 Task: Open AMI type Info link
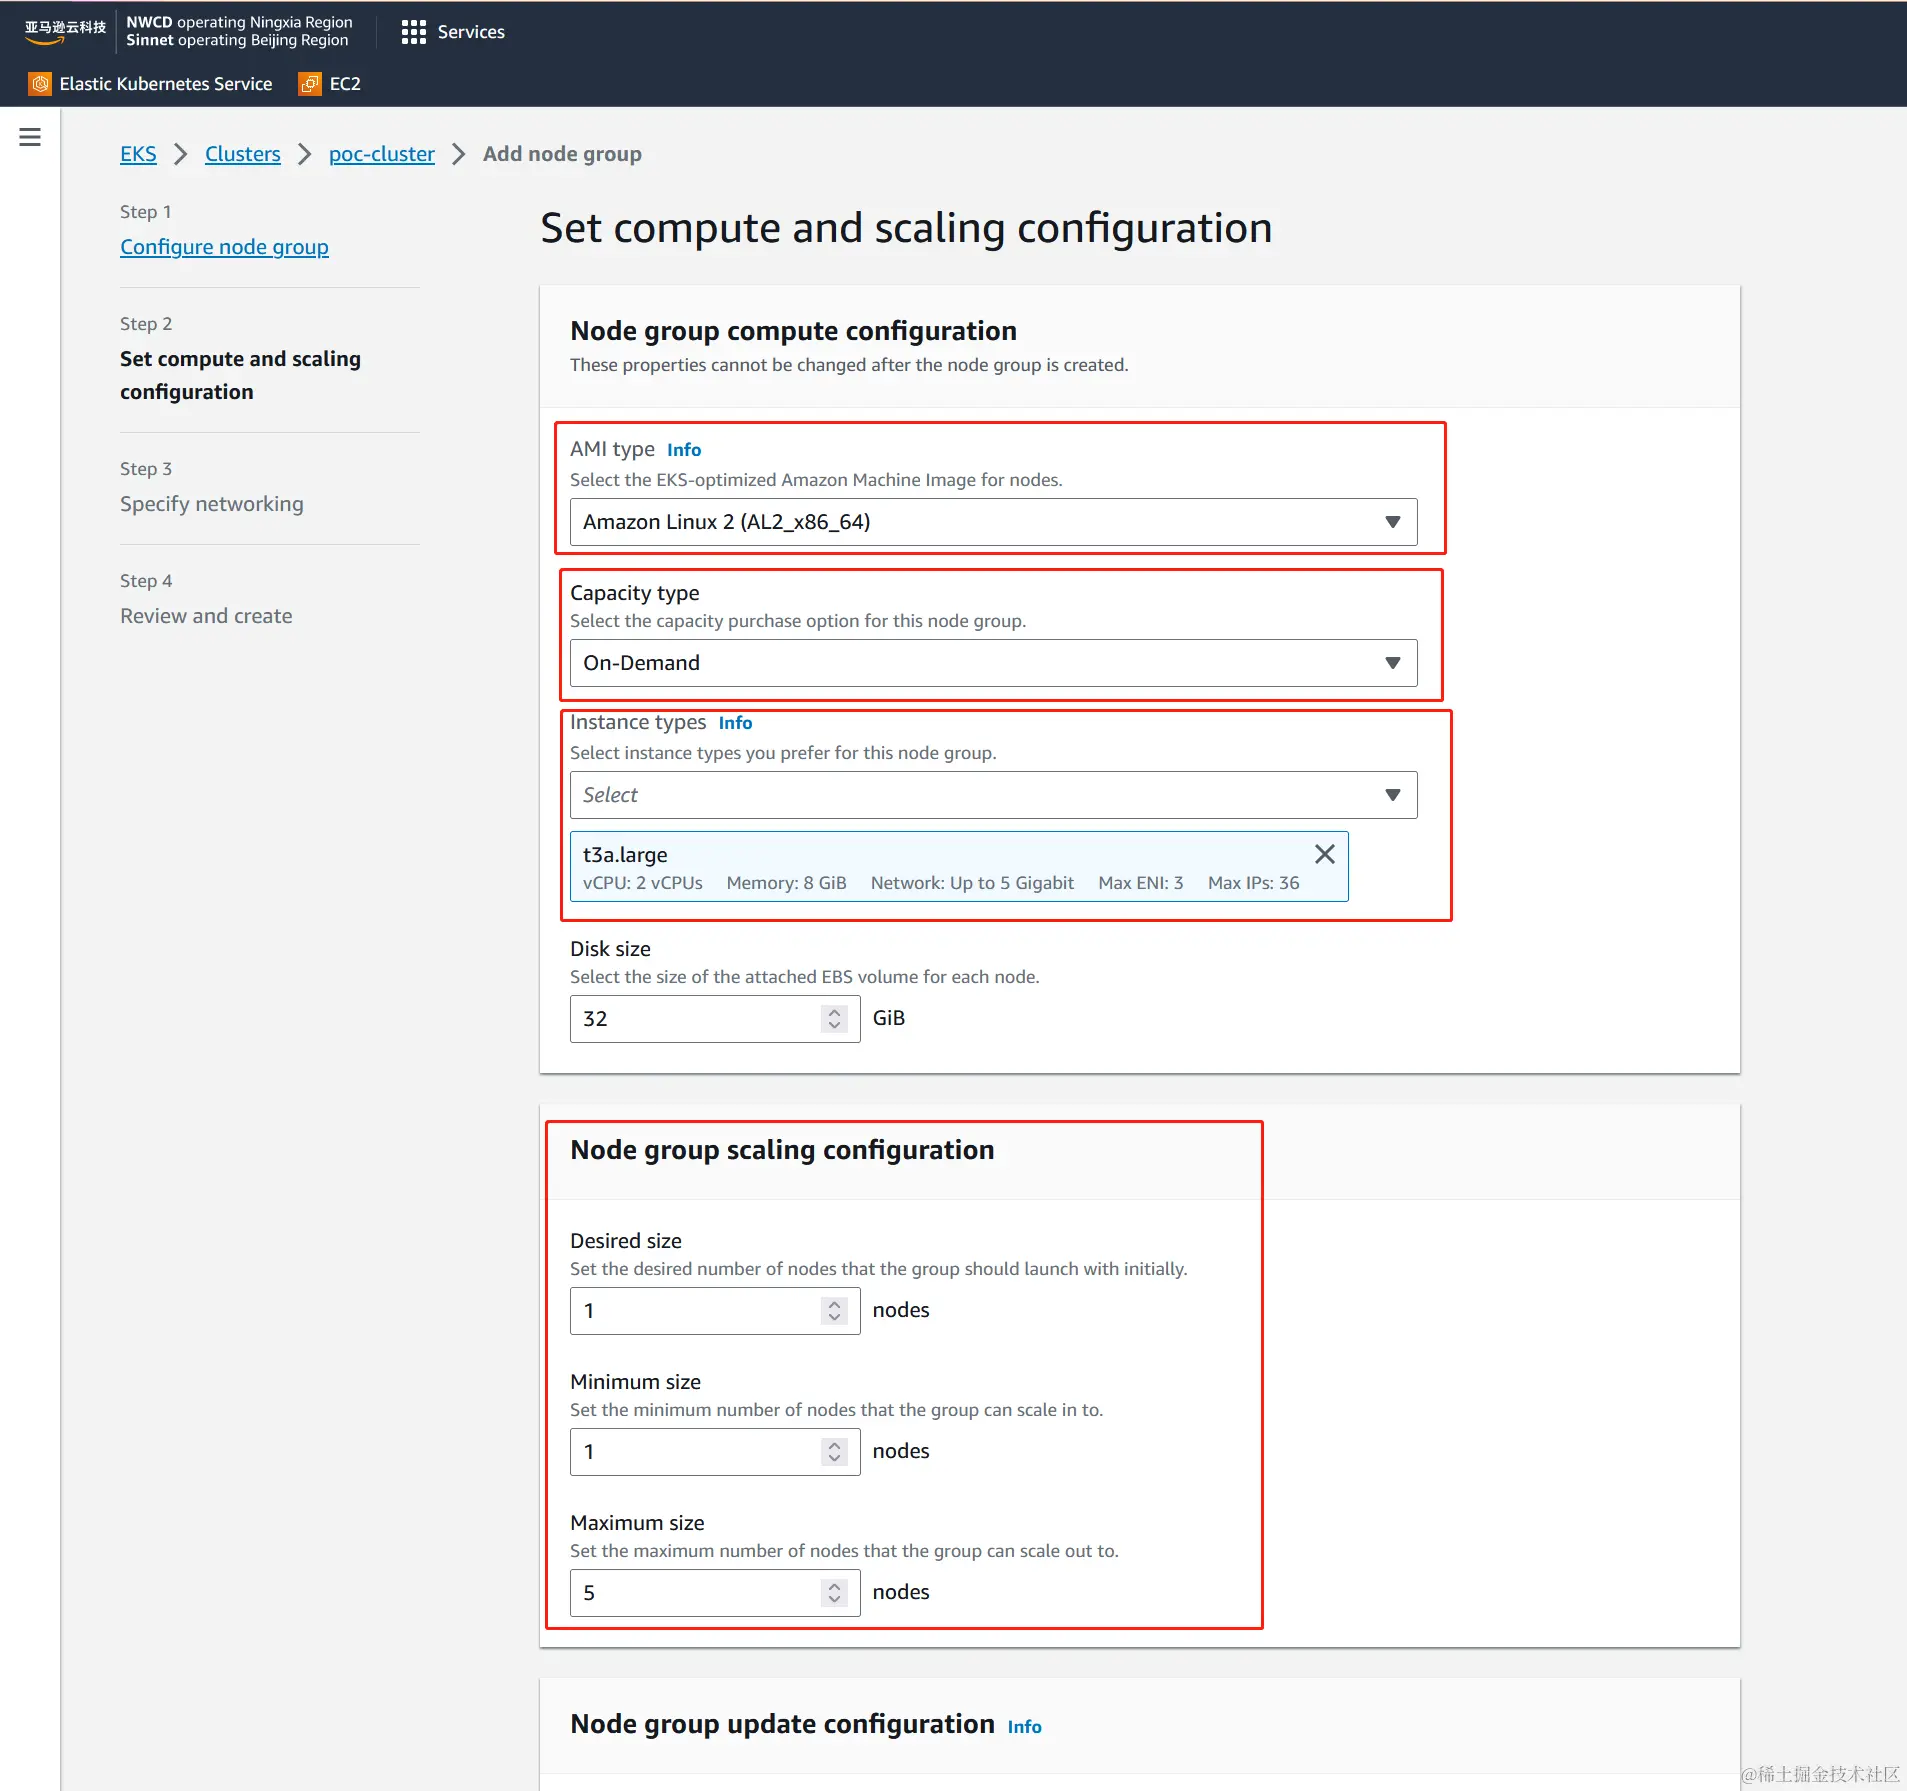(x=684, y=450)
